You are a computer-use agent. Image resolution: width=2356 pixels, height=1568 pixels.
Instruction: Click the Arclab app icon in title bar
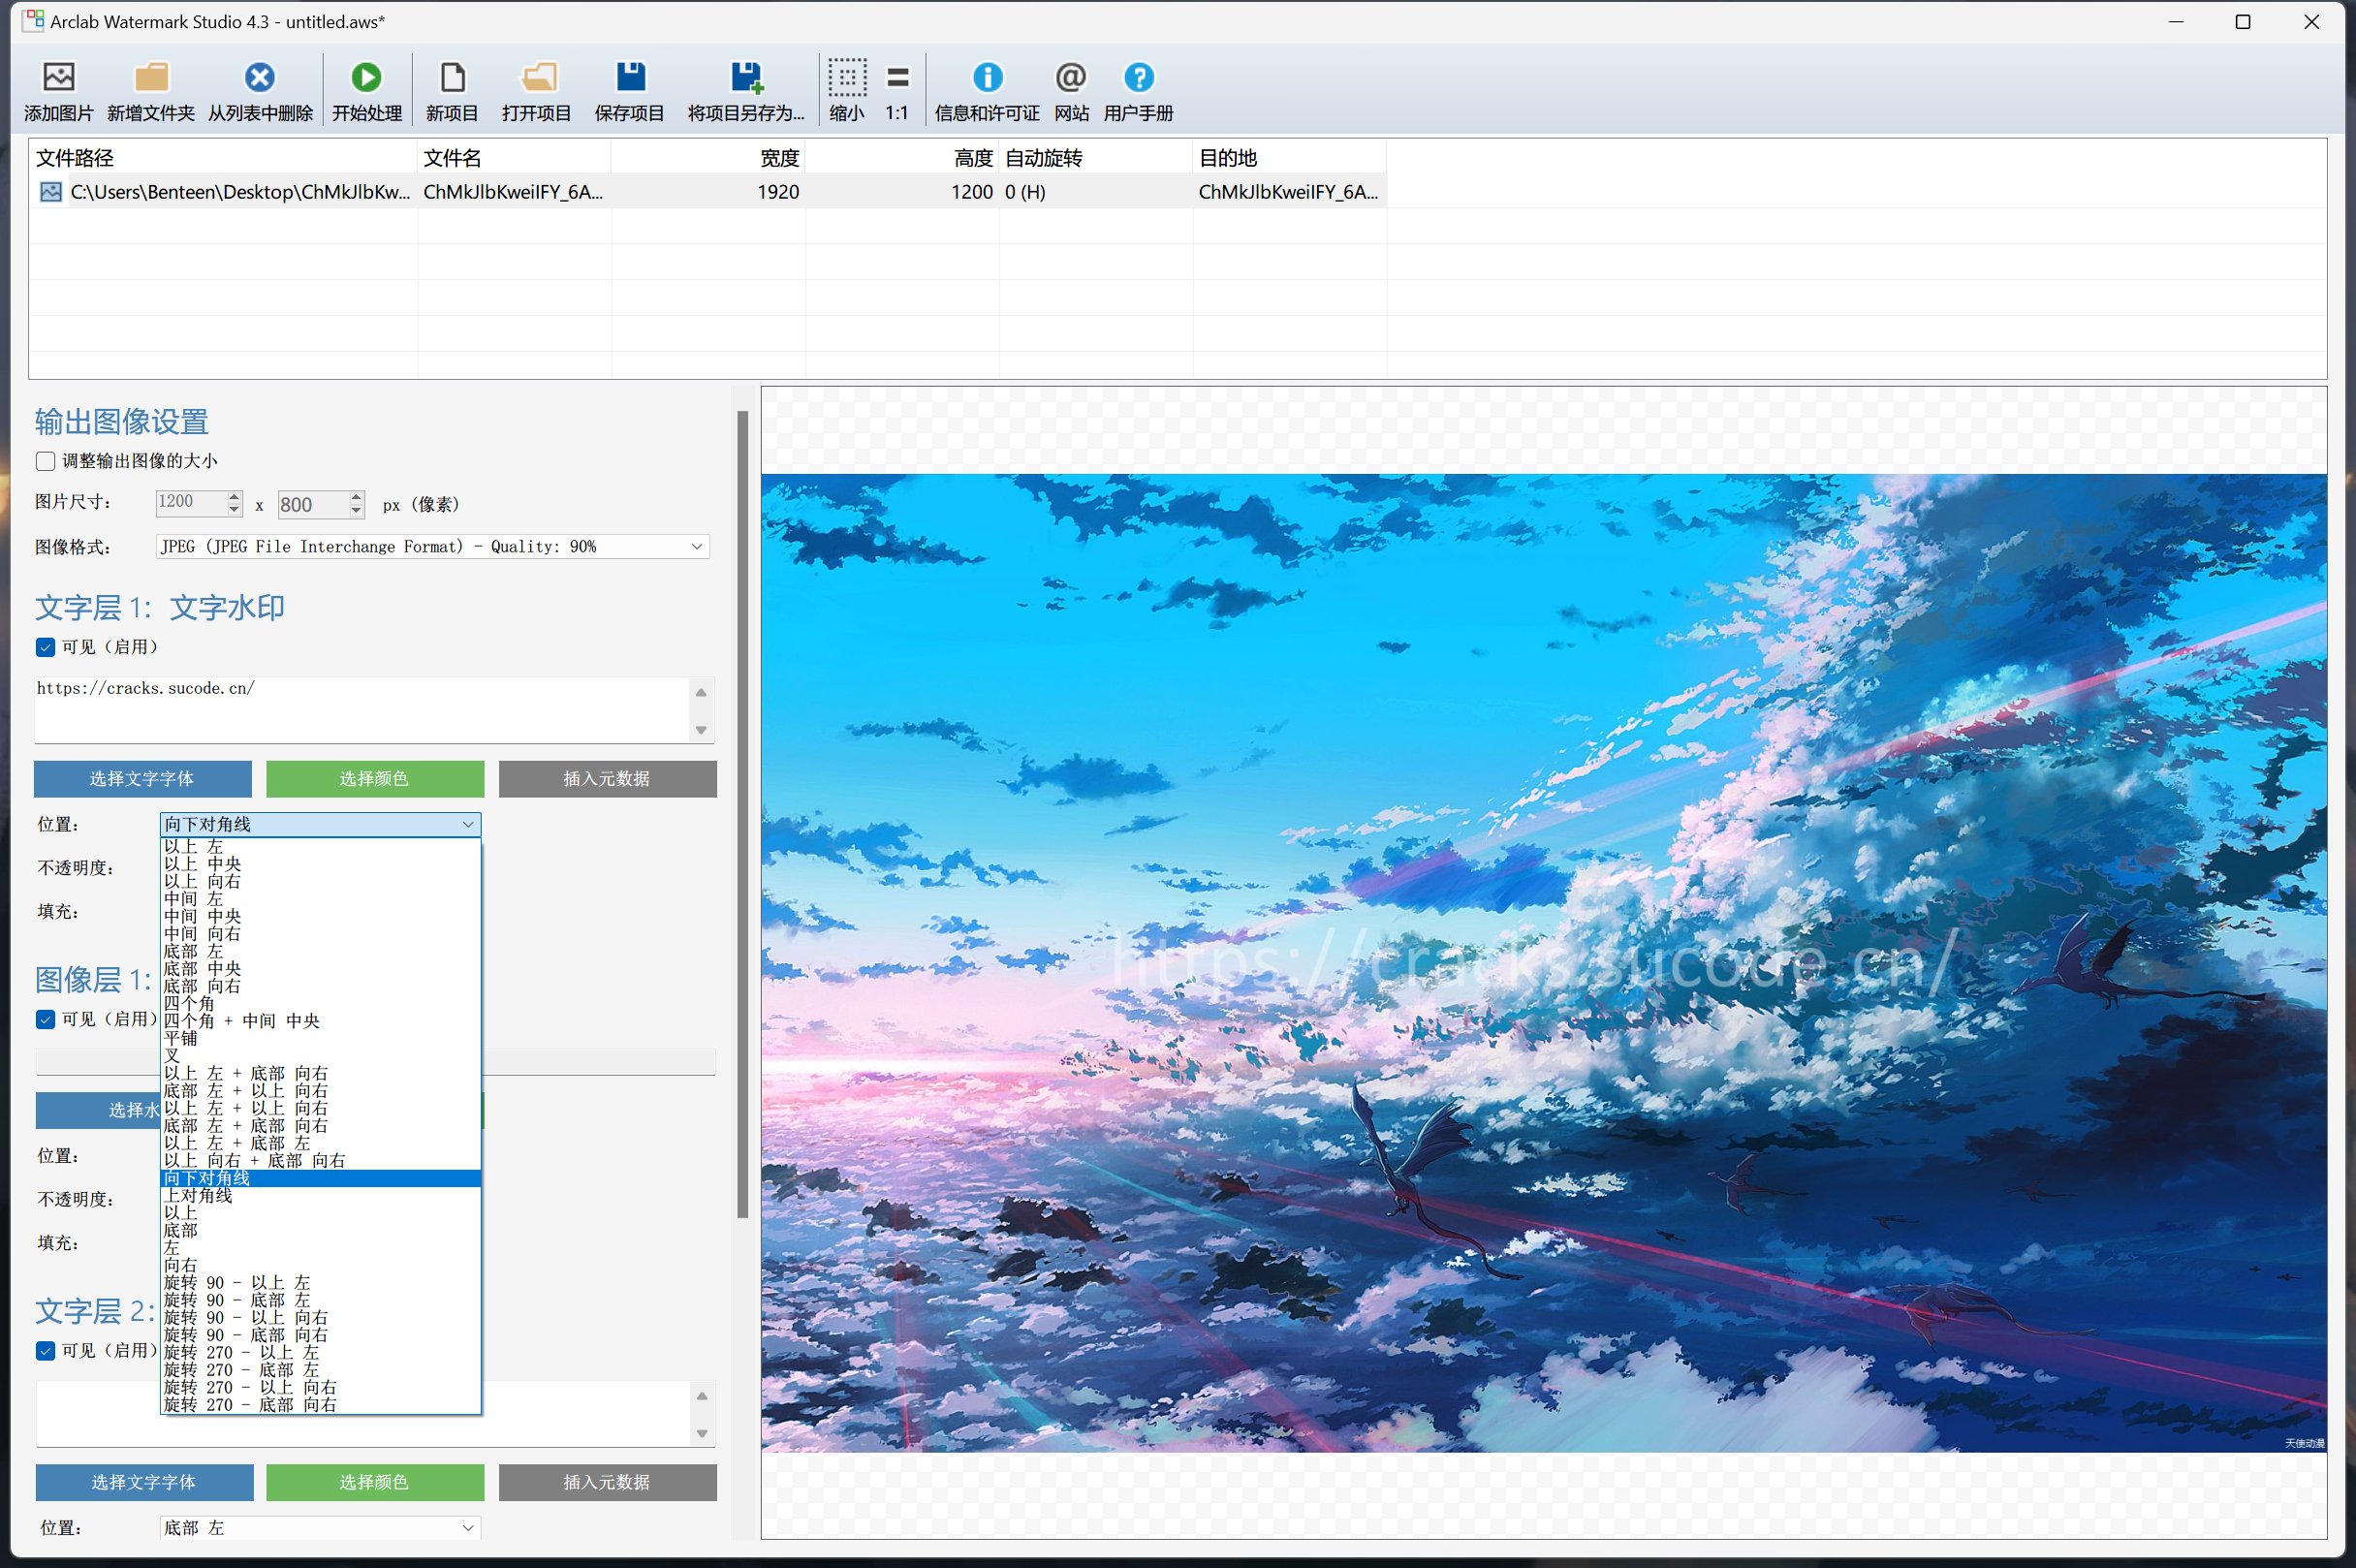33,21
